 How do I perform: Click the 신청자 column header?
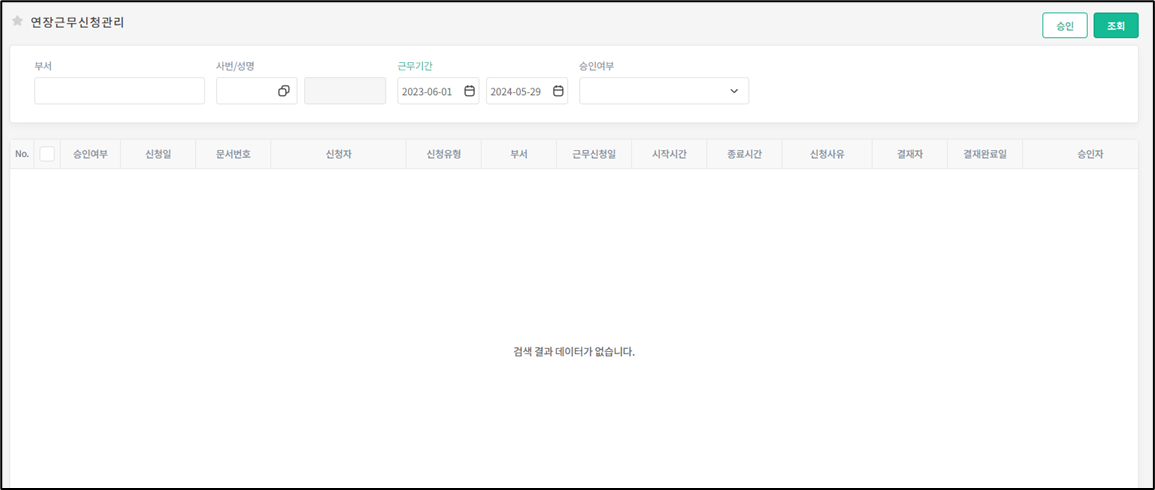pyautogui.click(x=338, y=155)
